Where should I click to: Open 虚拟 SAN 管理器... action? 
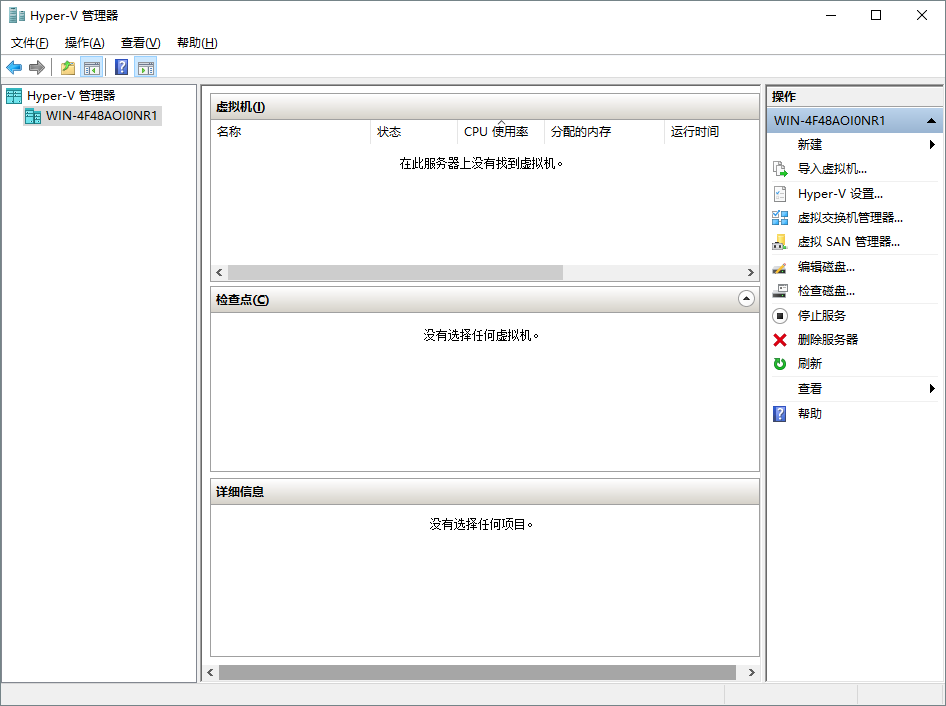(849, 242)
